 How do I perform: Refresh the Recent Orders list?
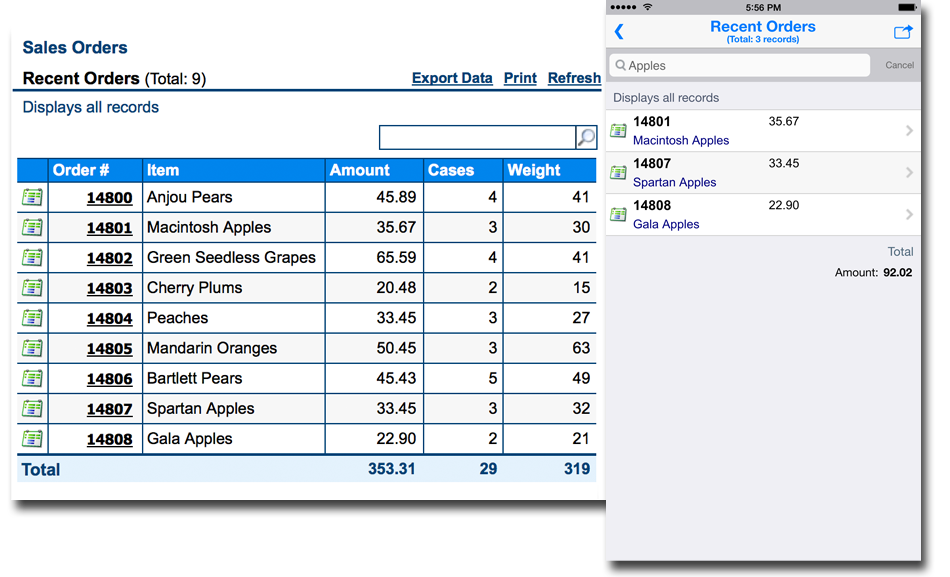(574, 78)
